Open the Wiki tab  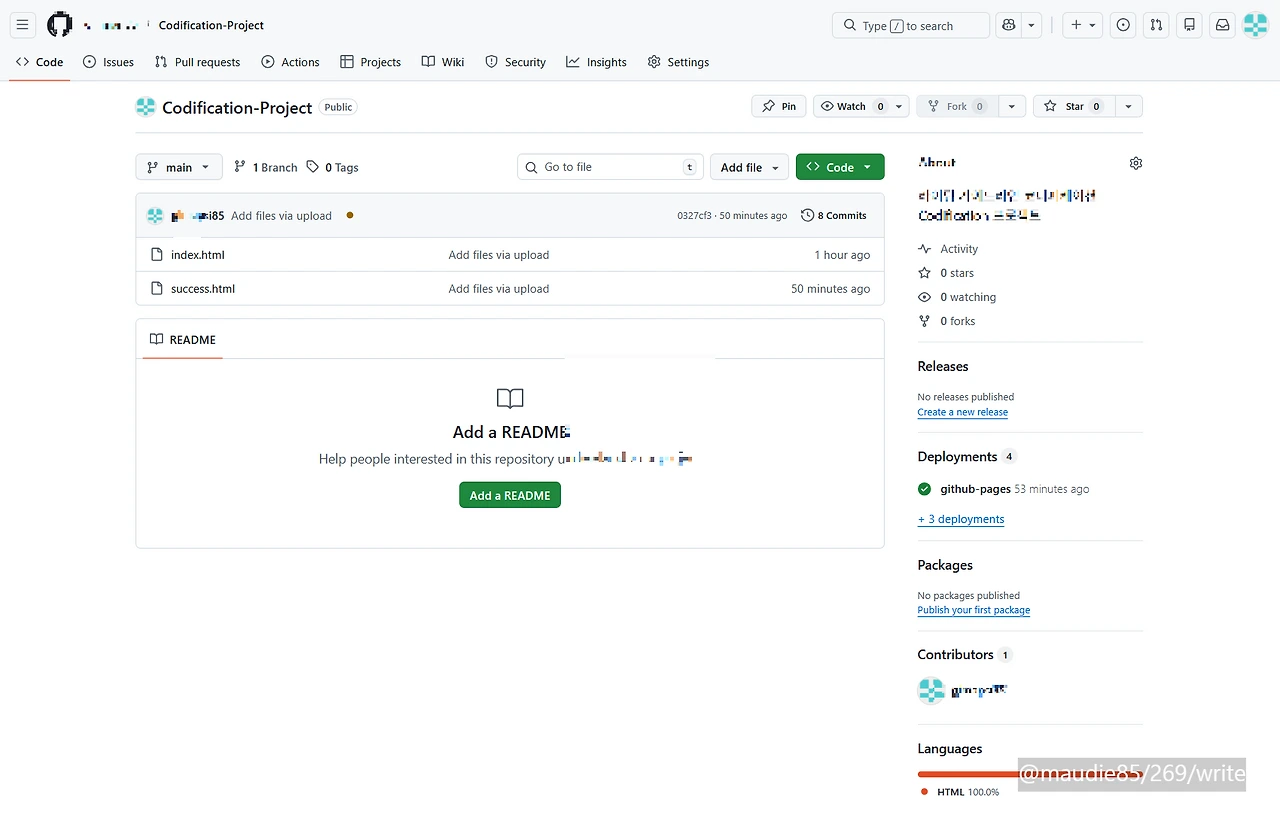pyautogui.click(x=443, y=62)
